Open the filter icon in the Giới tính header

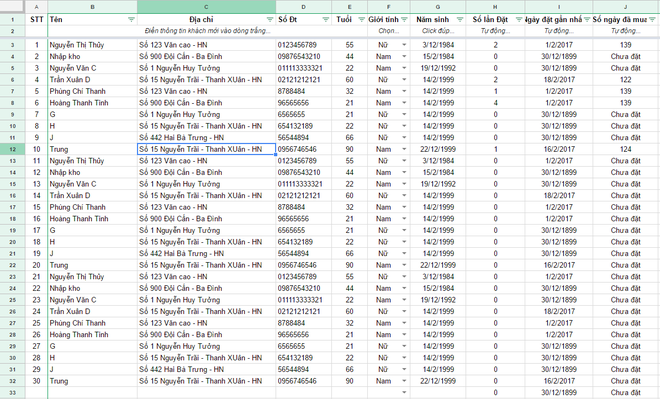click(405, 20)
